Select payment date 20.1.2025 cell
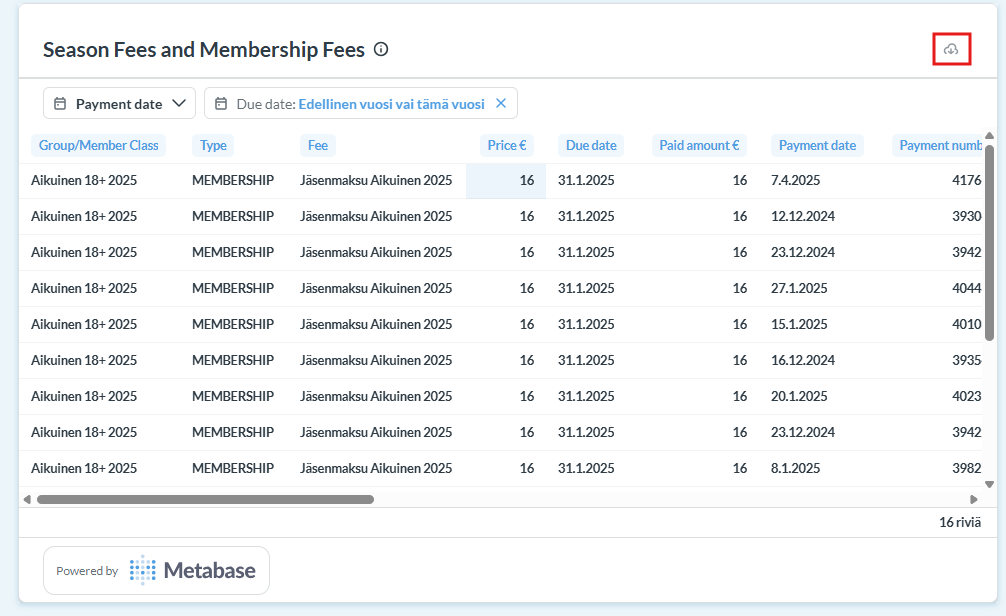Image resolution: width=1006 pixels, height=616 pixels. click(799, 396)
